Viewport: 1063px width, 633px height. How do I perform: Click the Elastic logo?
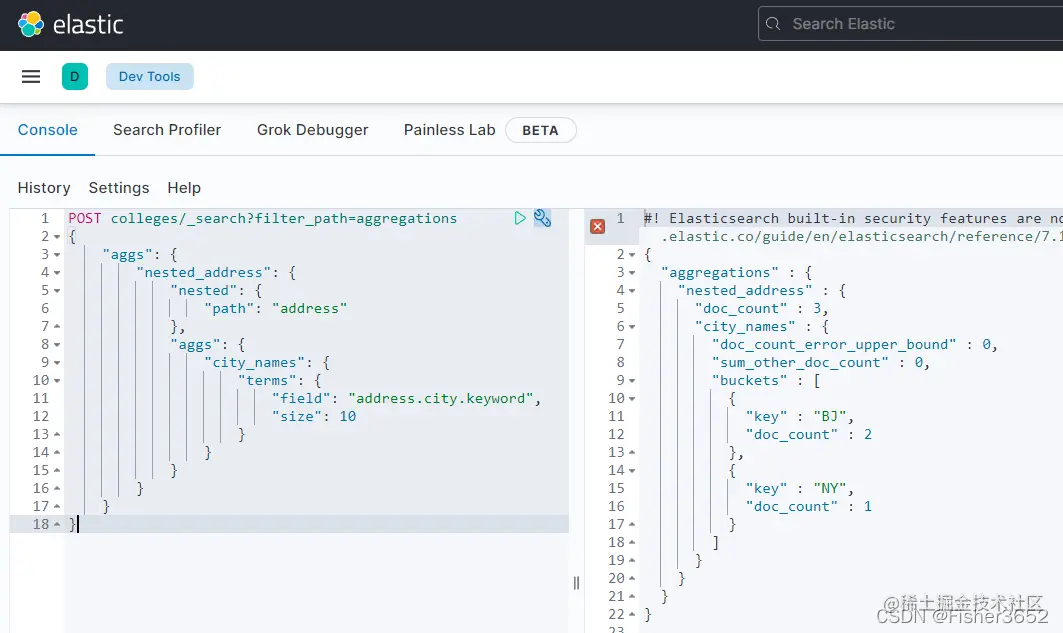click(x=71, y=24)
